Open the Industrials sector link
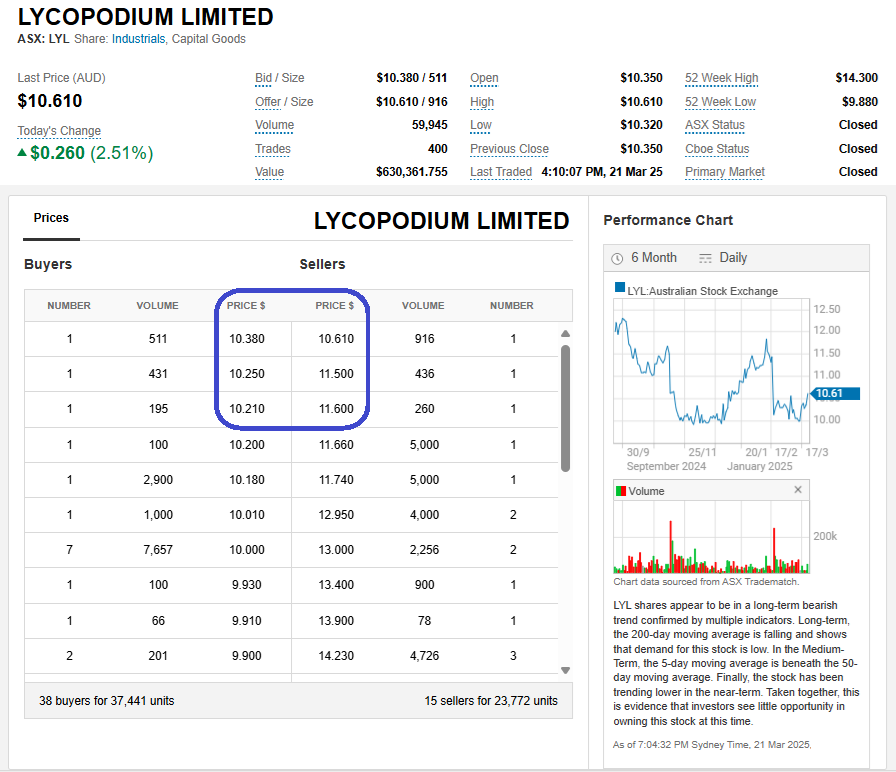This screenshot has width=896, height=772. click(138, 39)
